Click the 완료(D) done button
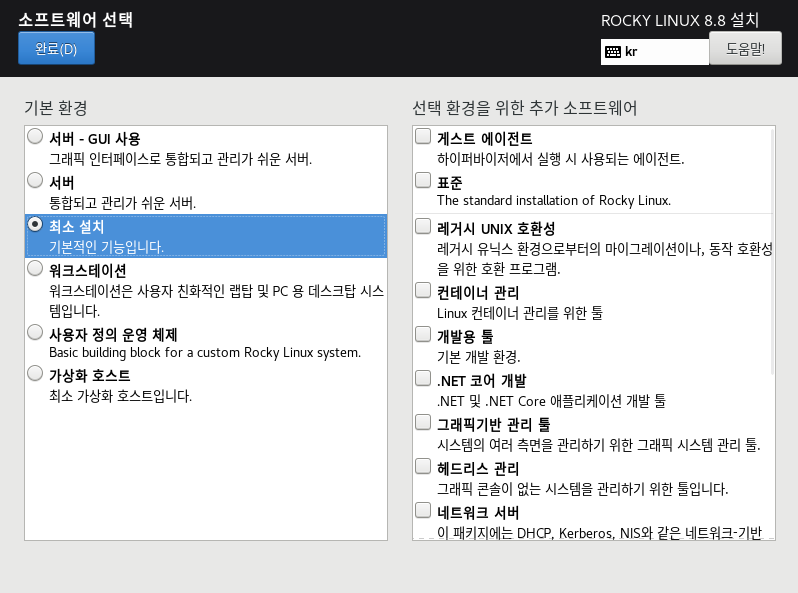Screen dimensions: 798x593 click(56, 48)
